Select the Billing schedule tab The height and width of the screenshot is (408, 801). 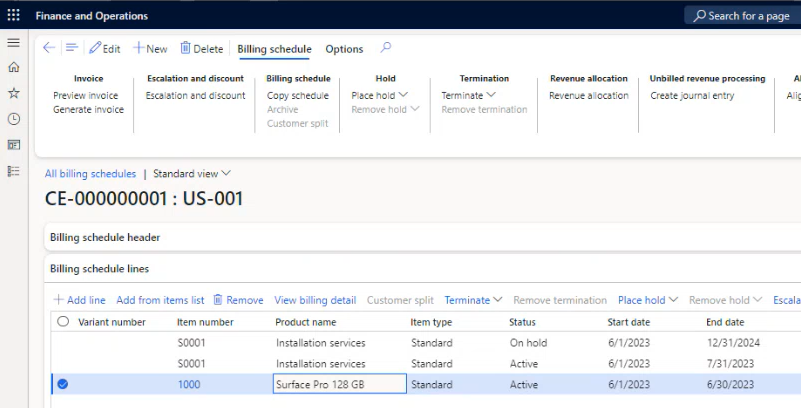click(x=274, y=49)
